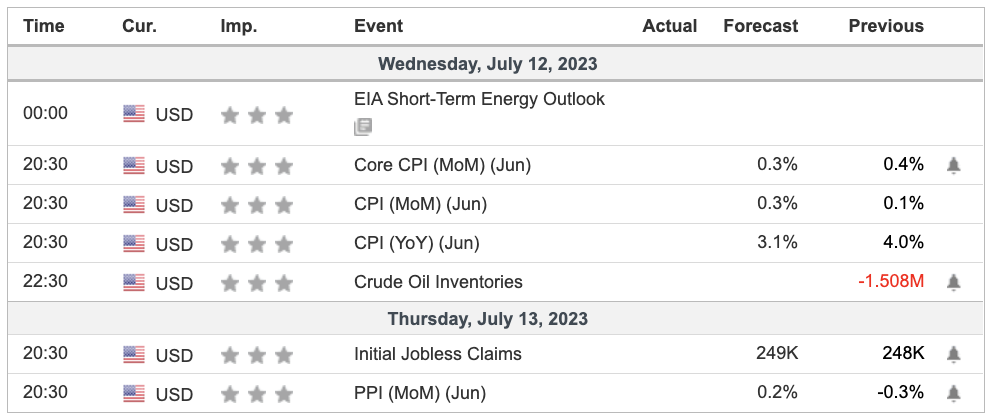992x420 pixels.
Task: Click US flag in PPI (MoM) row
Action: 134,393
